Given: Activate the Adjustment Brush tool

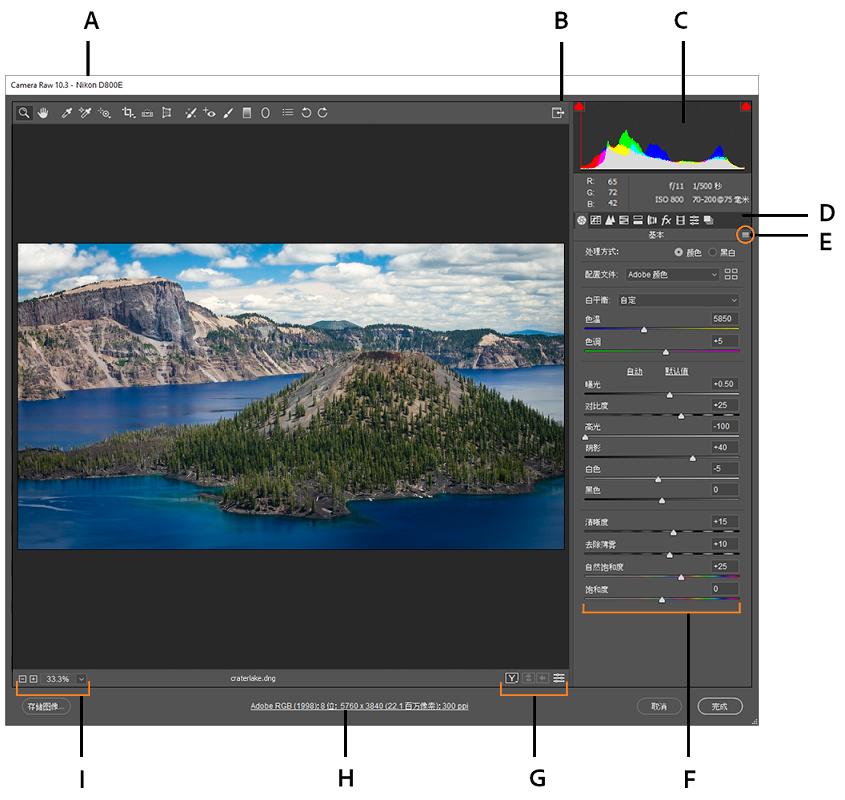Looking at the screenshot, I should [227, 112].
